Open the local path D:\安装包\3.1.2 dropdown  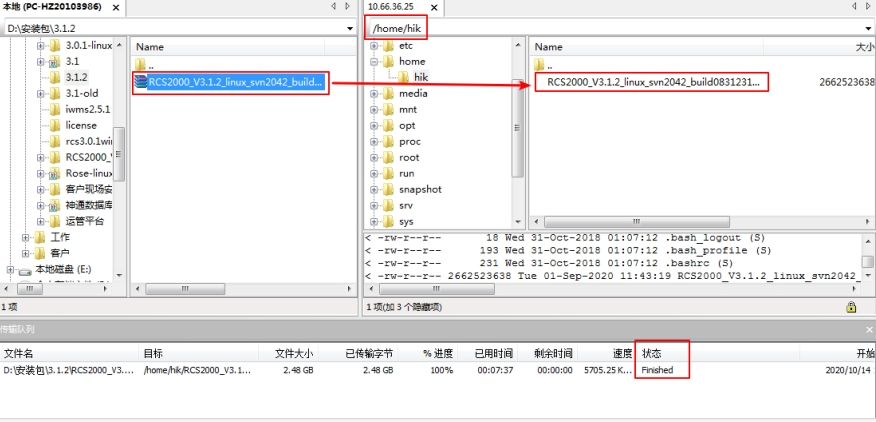click(x=348, y=29)
